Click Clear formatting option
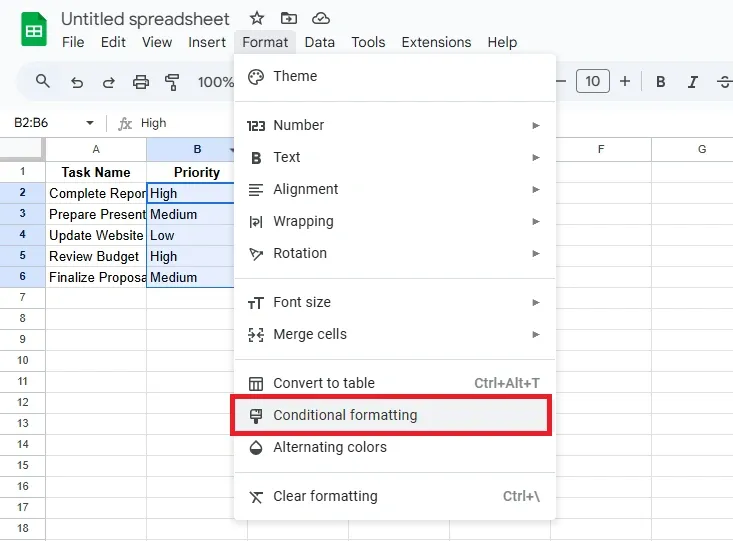This screenshot has height=541, width=733. (325, 496)
